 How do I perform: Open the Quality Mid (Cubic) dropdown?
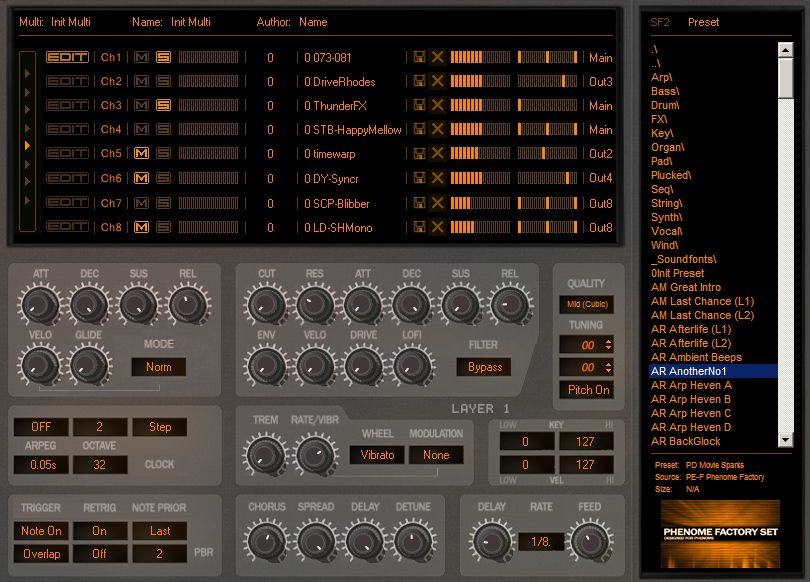(x=586, y=305)
